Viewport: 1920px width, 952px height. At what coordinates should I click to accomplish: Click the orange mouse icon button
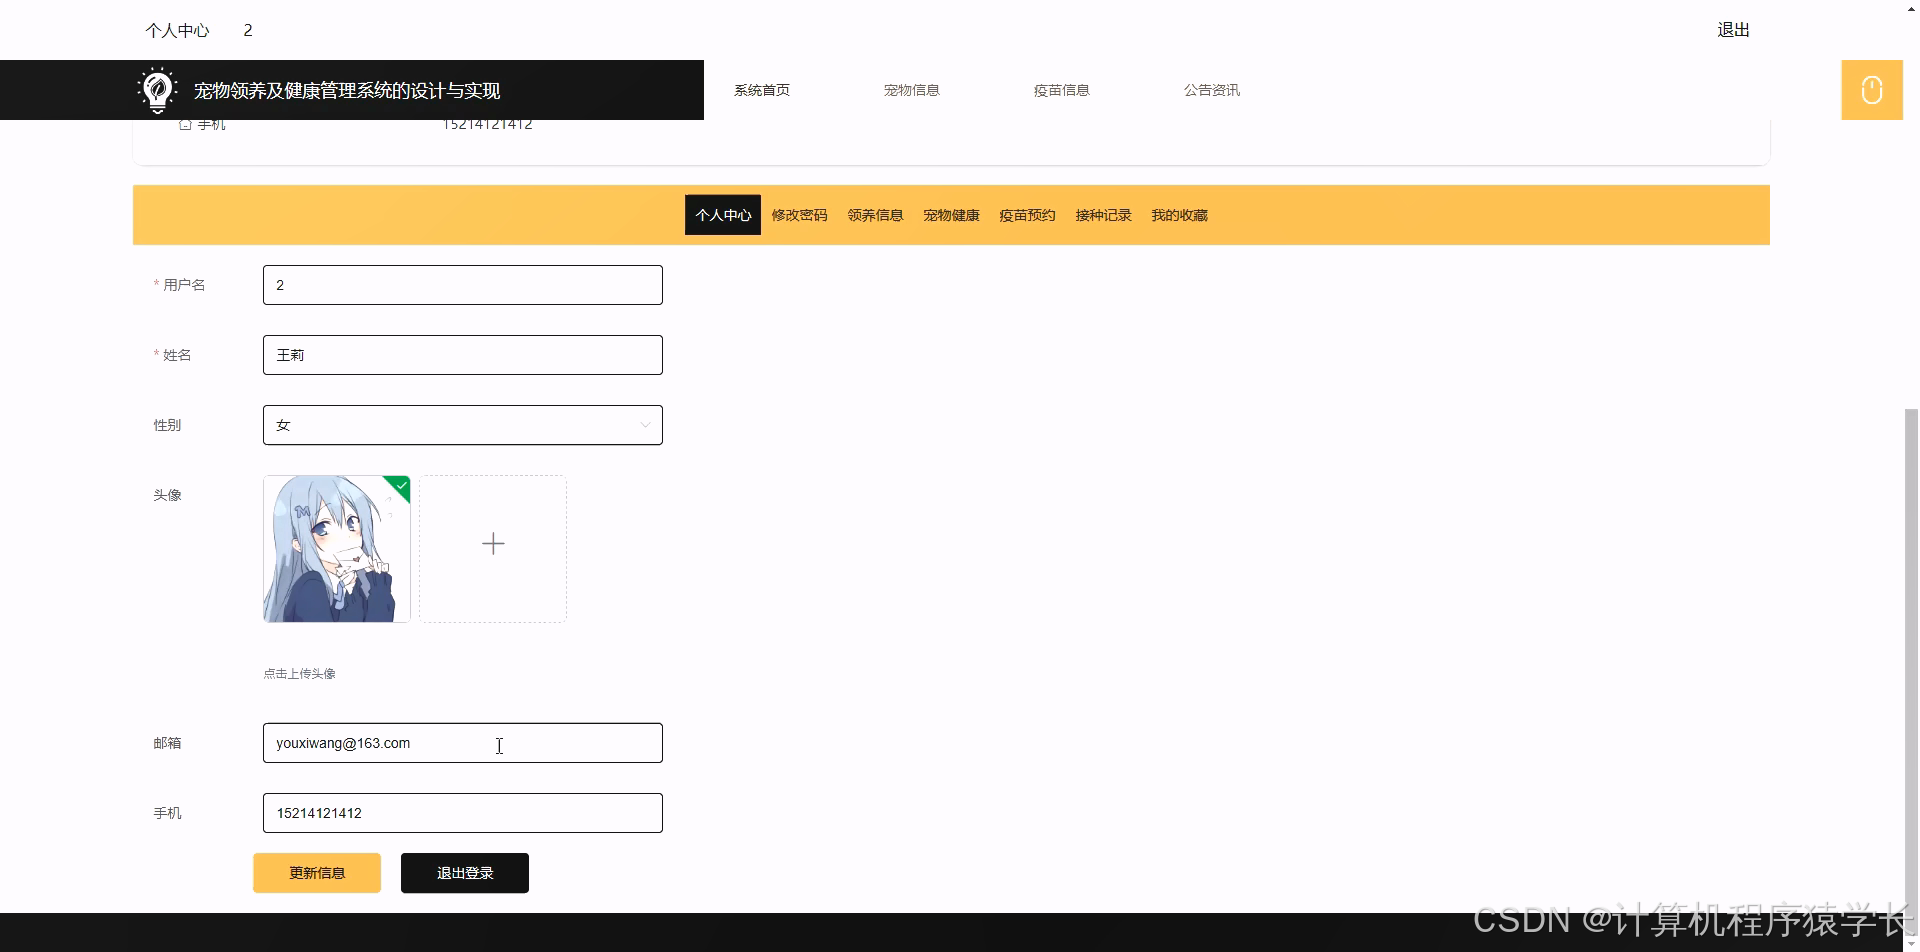(x=1872, y=90)
